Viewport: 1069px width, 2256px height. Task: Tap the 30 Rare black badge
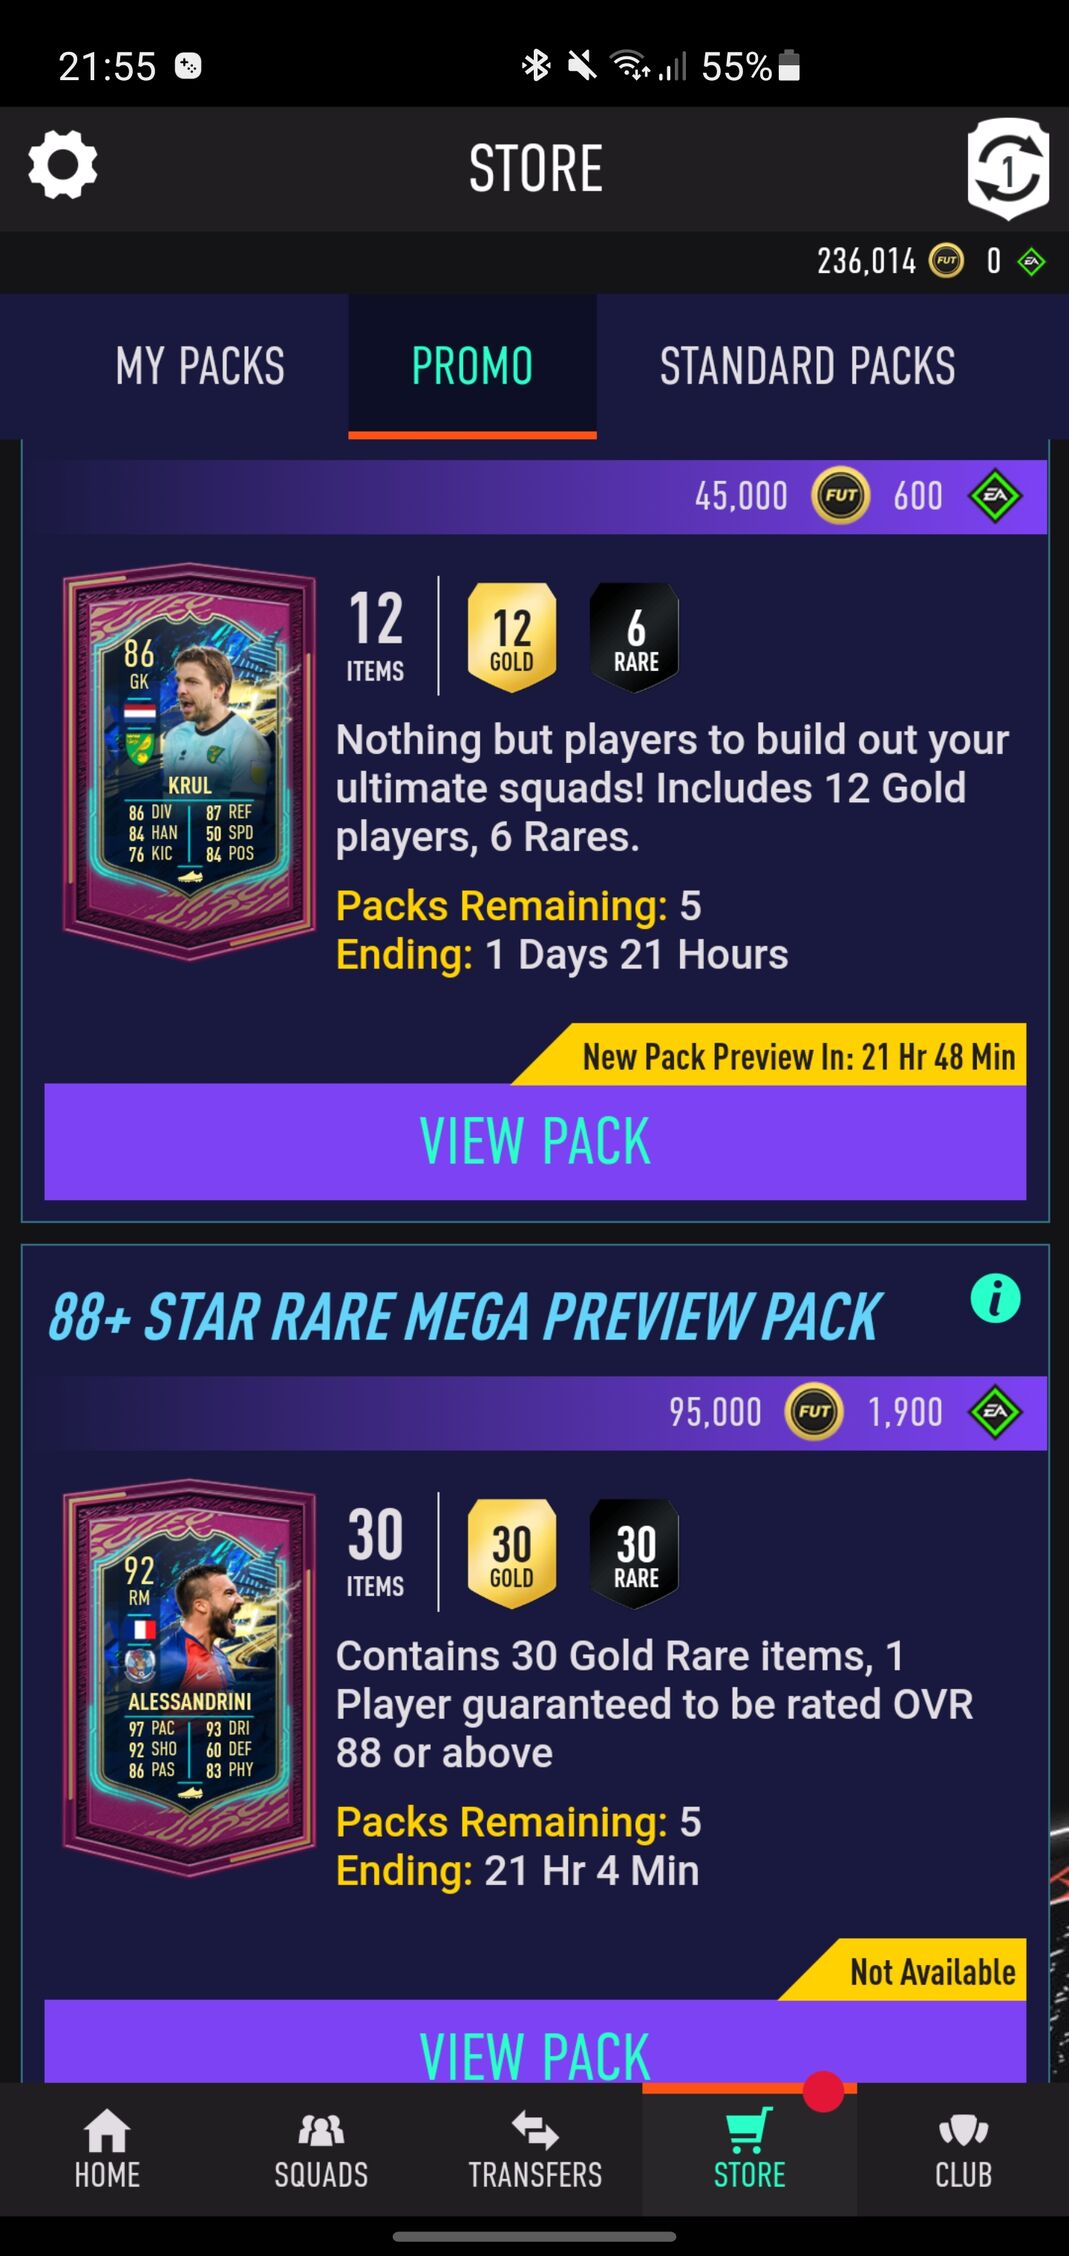635,1553
